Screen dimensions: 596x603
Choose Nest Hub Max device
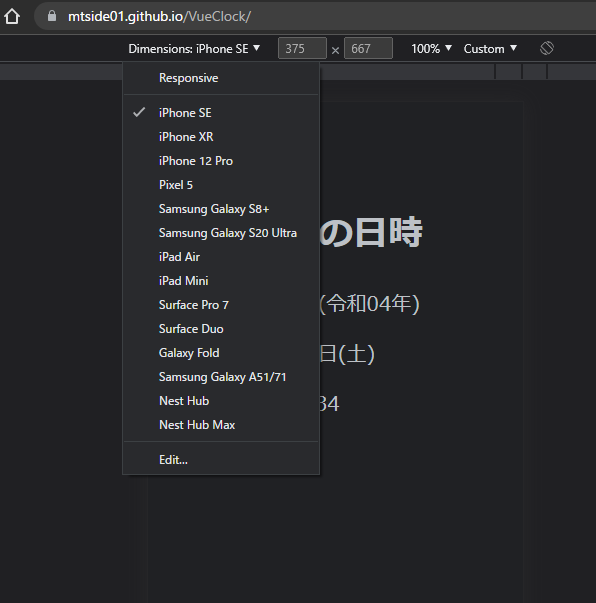click(221, 425)
